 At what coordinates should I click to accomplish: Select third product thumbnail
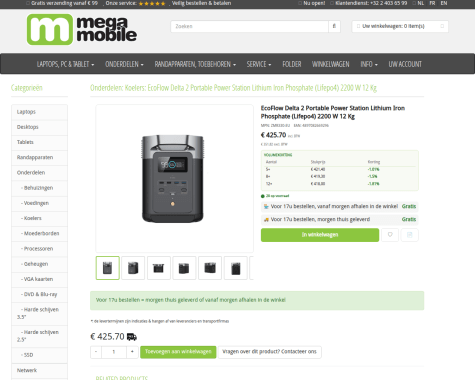point(159,268)
